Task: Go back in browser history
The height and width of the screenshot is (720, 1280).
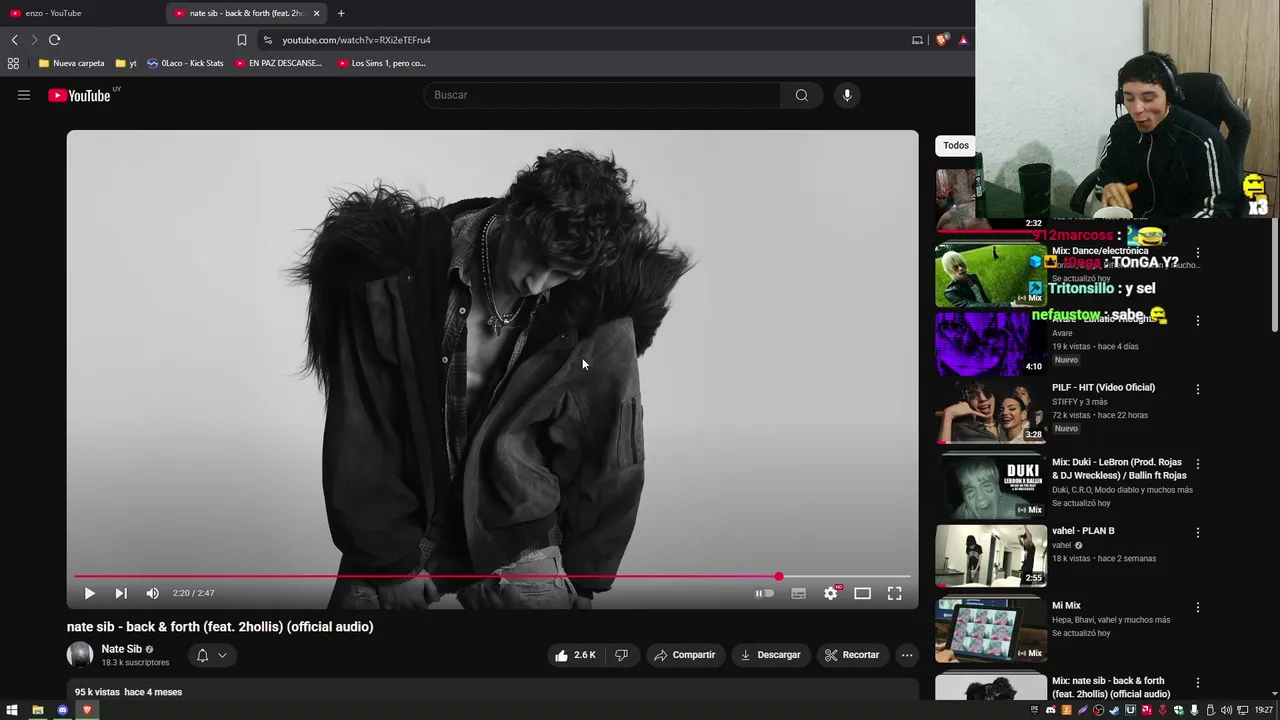Action: pos(14,40)
